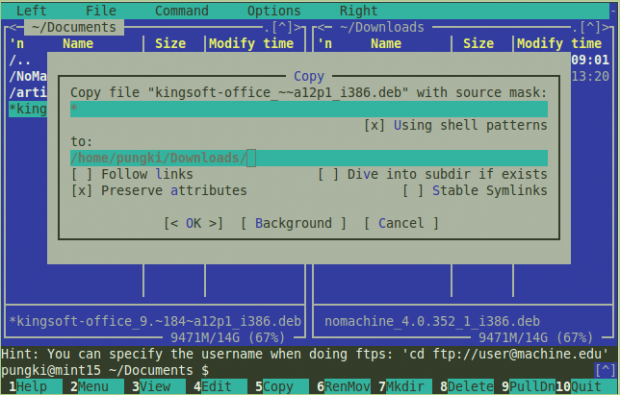The width and height of the screenshot is (620, 395).
Task: Toggle the Using shell patterns checkbox
Action: click(456, 125)
